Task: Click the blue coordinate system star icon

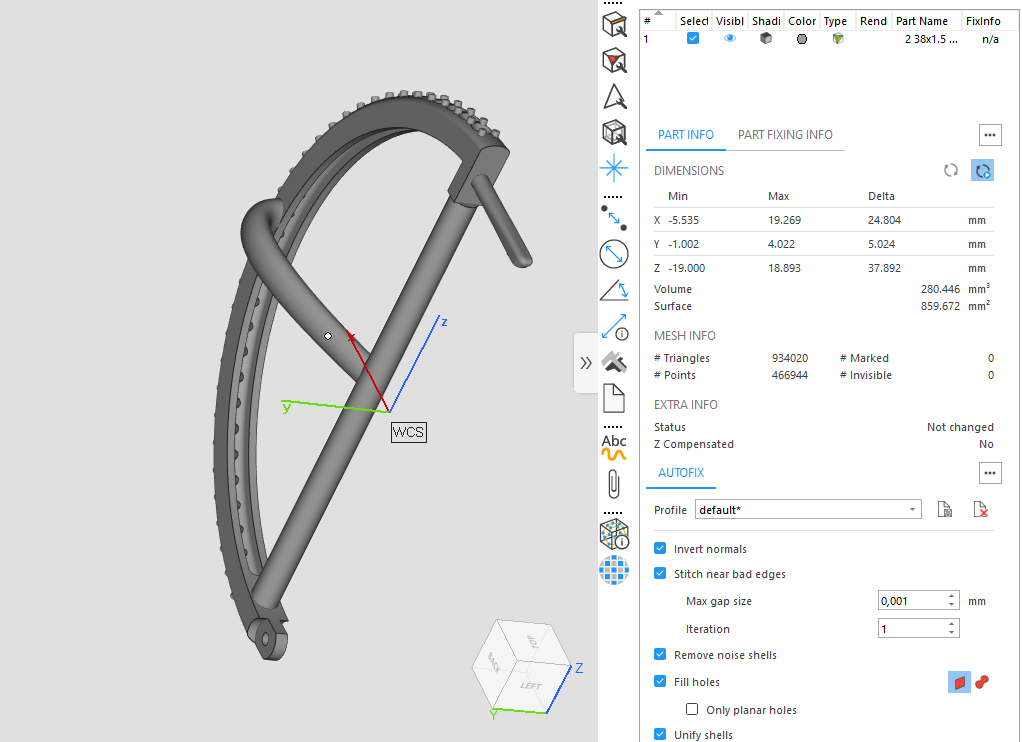Action: click(x=613, y=168)
